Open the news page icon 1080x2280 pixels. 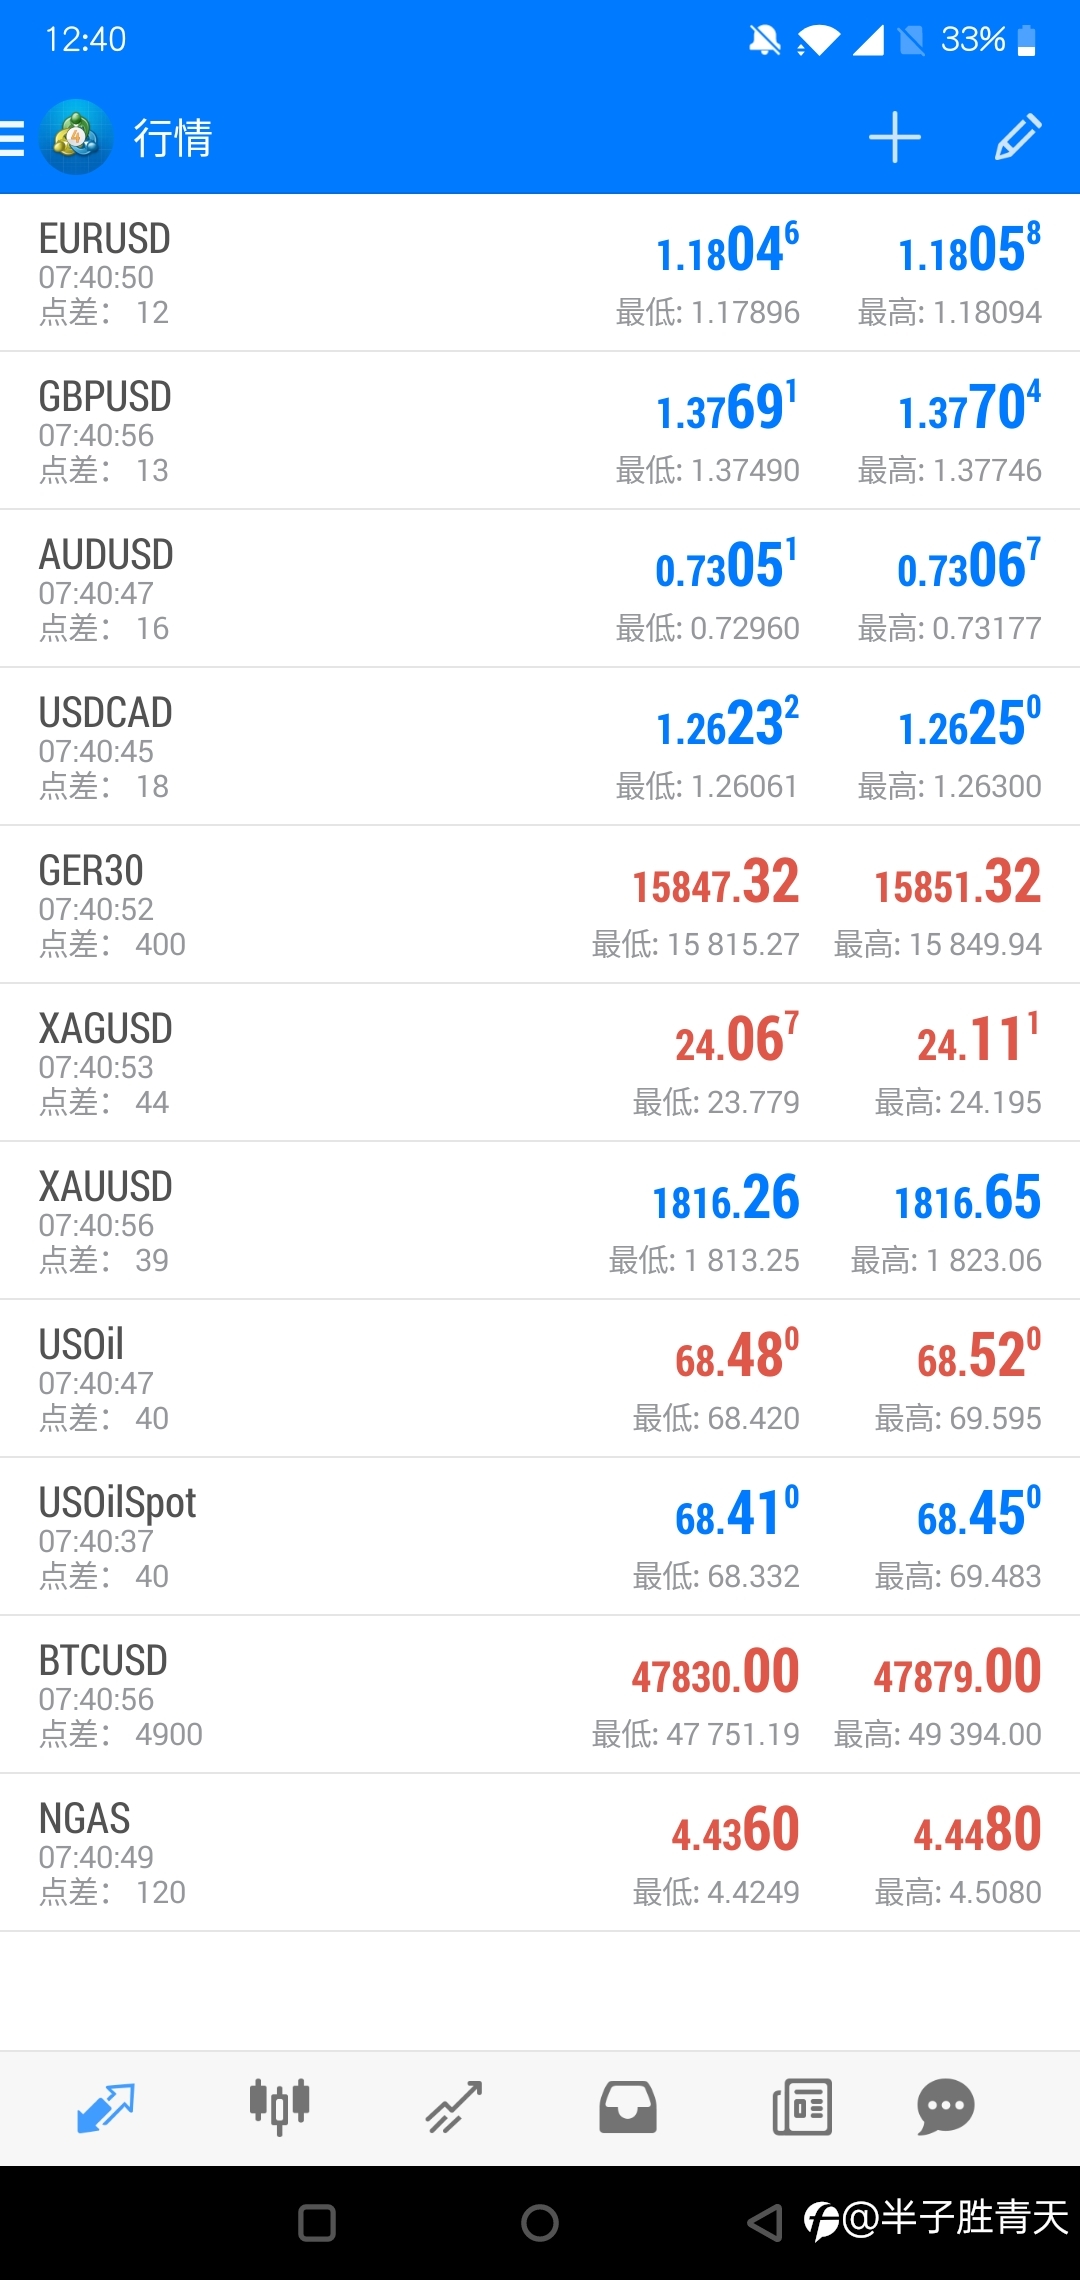[x=802, y=2106]
